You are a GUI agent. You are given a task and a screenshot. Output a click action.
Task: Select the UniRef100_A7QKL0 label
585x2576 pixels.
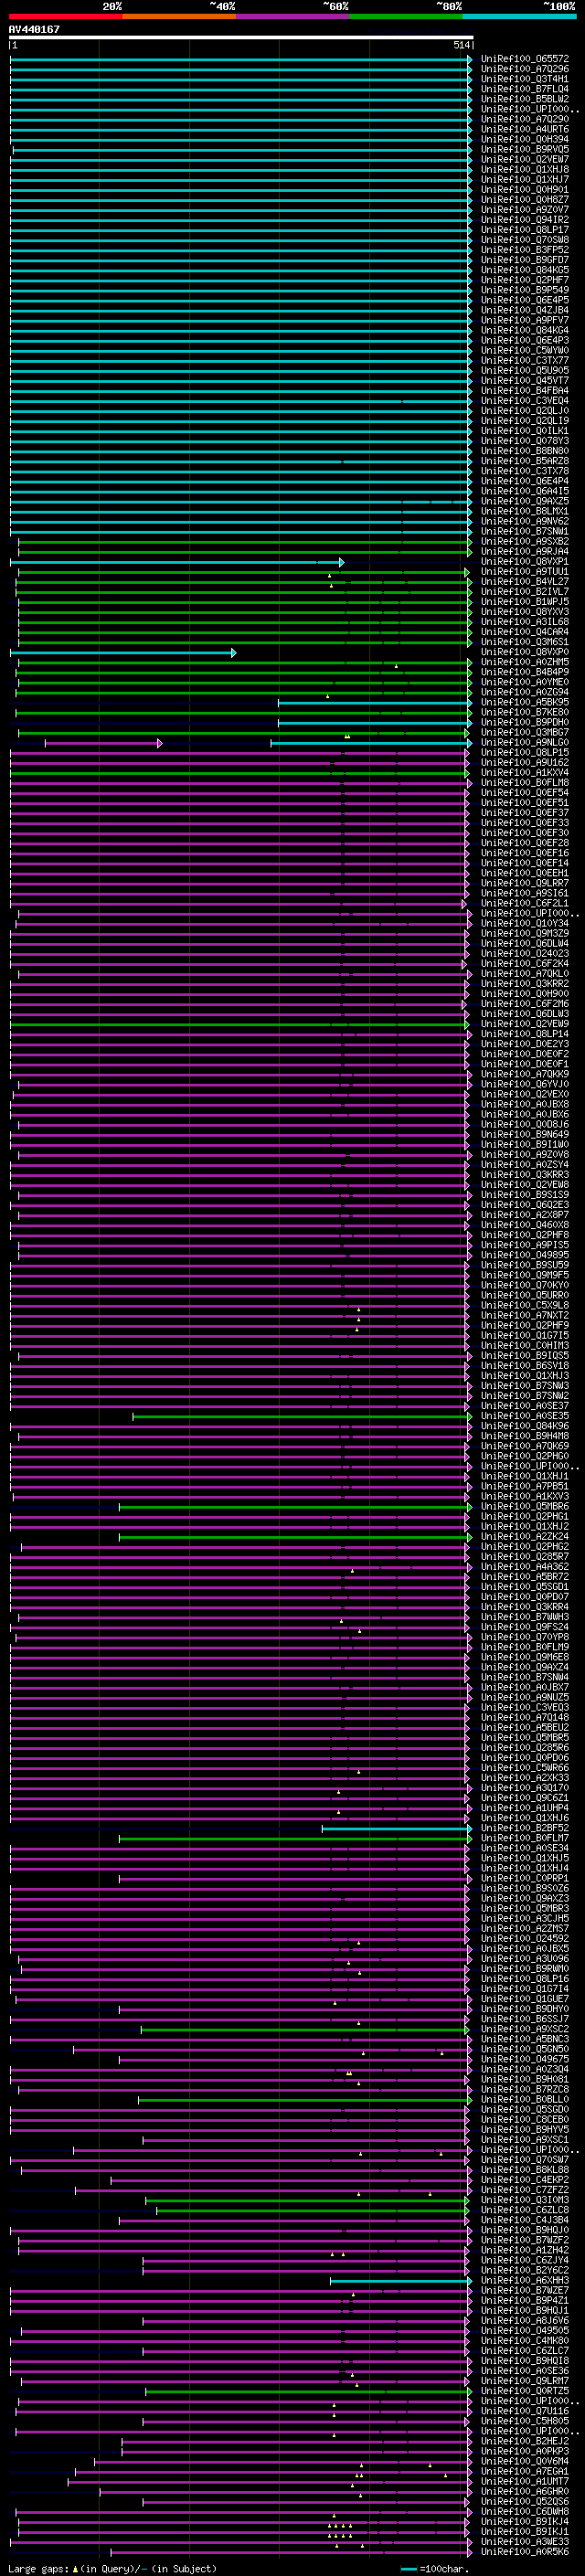(x=525, y=974)
